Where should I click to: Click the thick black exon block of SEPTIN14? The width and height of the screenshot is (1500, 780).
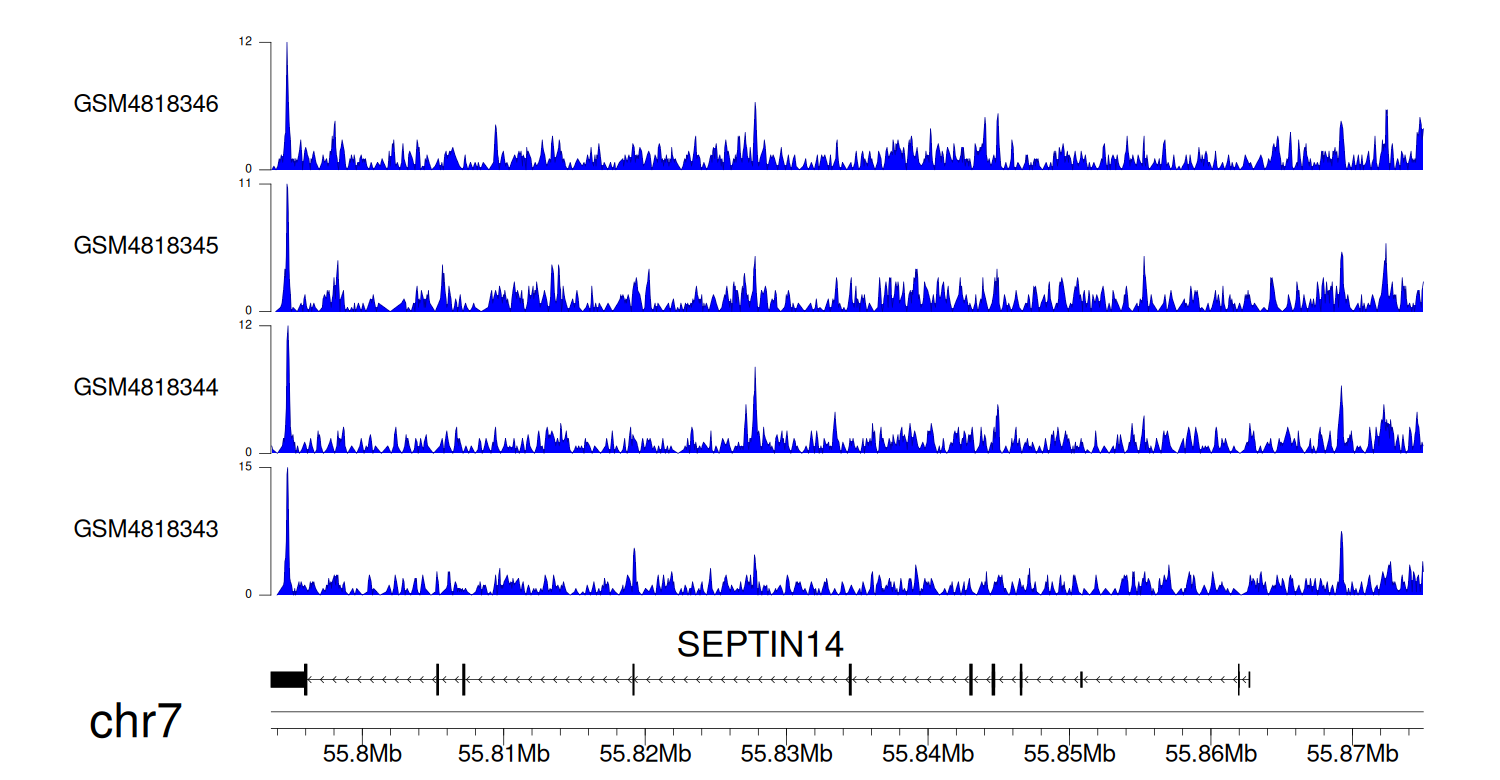288,680
